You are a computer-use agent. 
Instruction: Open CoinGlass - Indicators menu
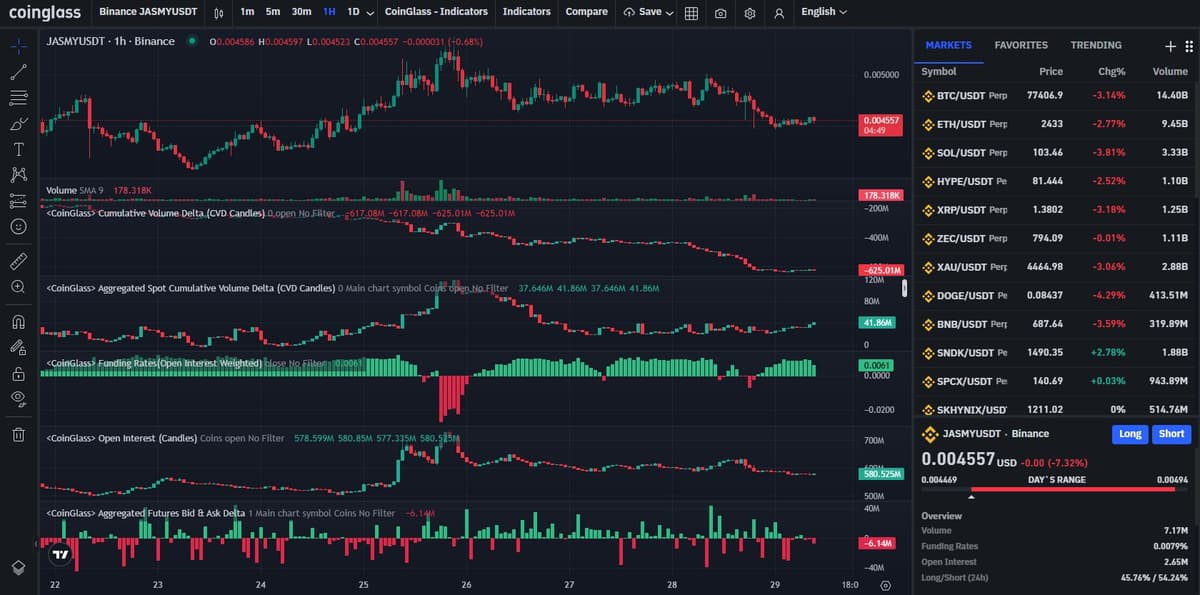tap(436, 12)
